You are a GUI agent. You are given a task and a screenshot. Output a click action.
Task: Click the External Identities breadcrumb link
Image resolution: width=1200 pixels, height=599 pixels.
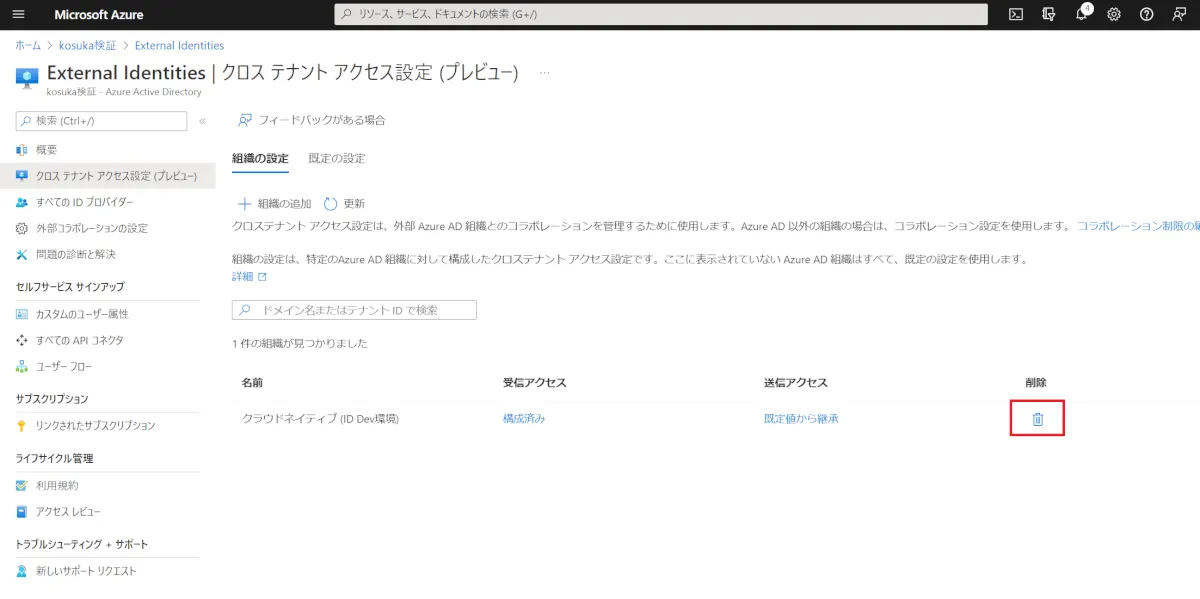(x=179, y=45)
